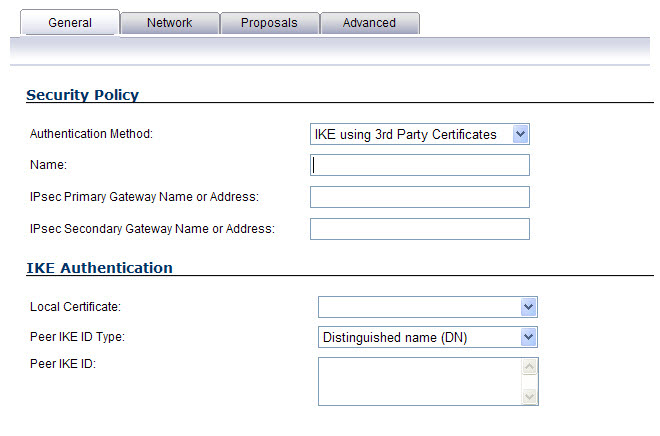The width and height of the screenshot is (660, 436).
Task: Expand Authentication Method dropdown arrow
Action: (x=521, y=134)
